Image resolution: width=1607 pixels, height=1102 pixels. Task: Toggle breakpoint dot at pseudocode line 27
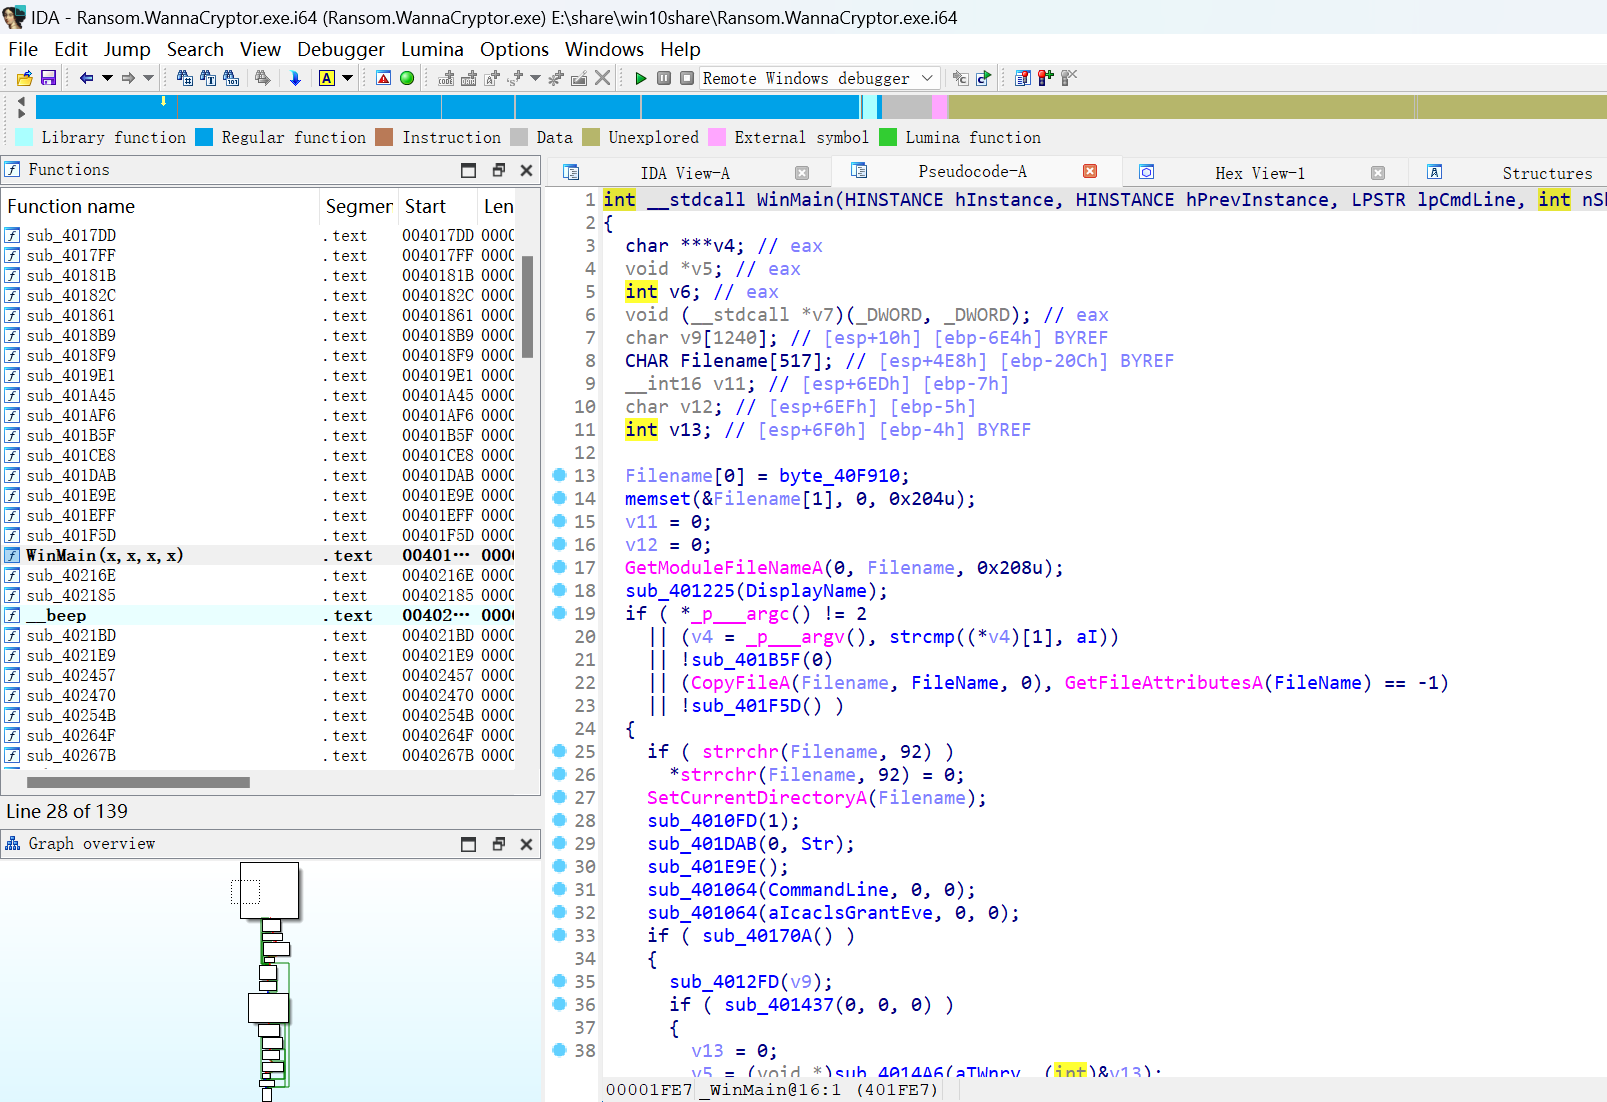point(559,797)
